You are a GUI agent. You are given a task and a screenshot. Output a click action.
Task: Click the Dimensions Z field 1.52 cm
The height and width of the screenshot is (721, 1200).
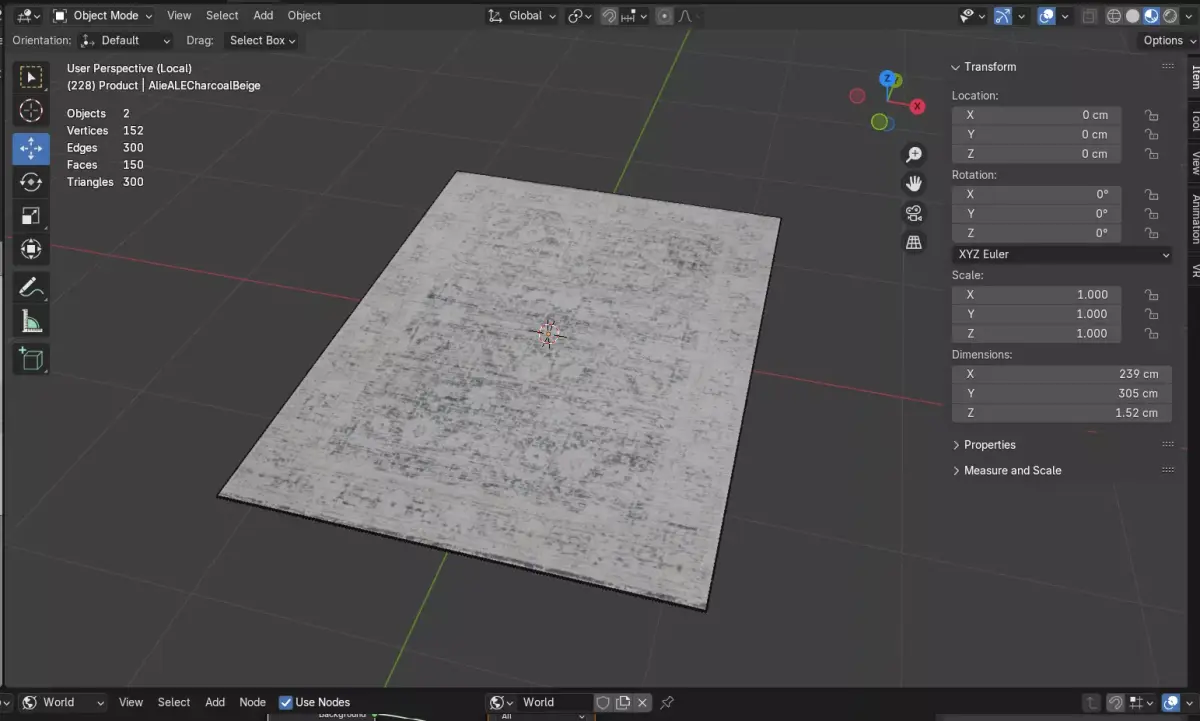click(x=1062, y=413)
